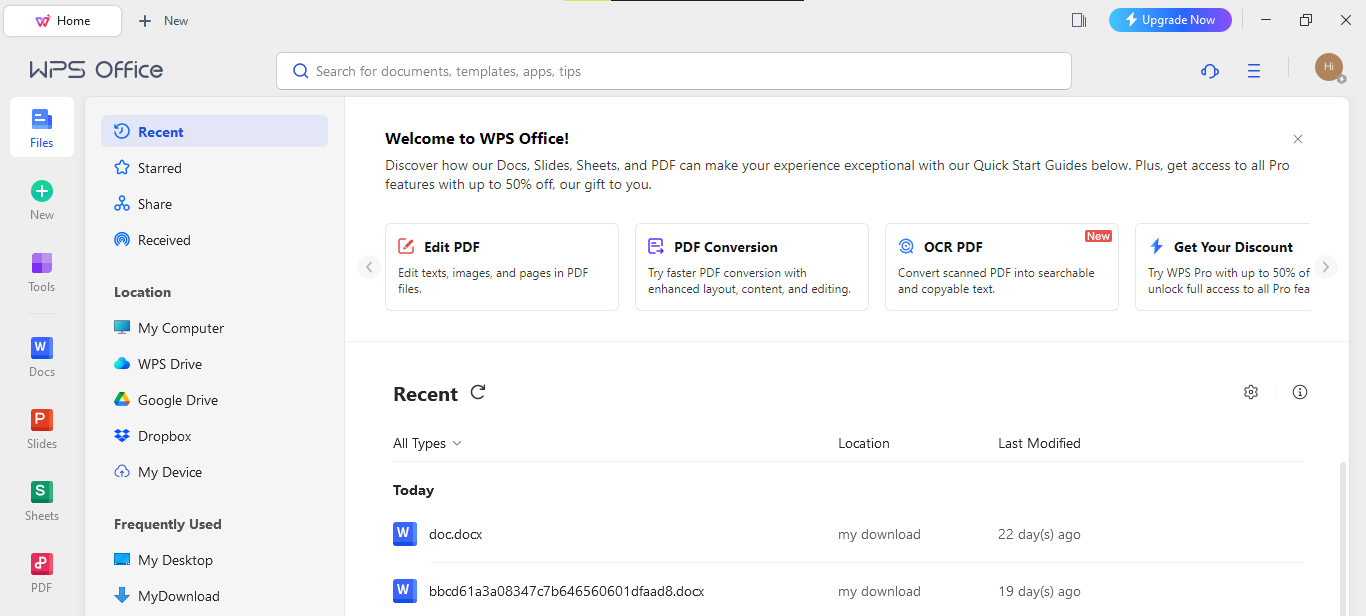The height and width of the screenshot is (616, 1366).
Task: Open the All Types filter dropdown
Action: (427, 443)
